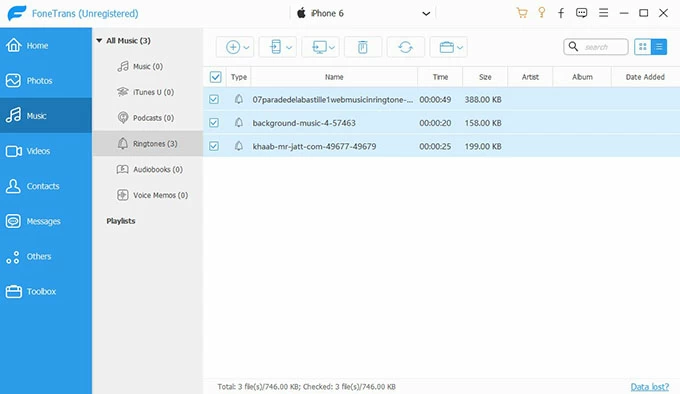Uncheck the khaab-mr-jatt-com ringtone checkbox
Screen dimensions: 680x394
click(214, 146)
